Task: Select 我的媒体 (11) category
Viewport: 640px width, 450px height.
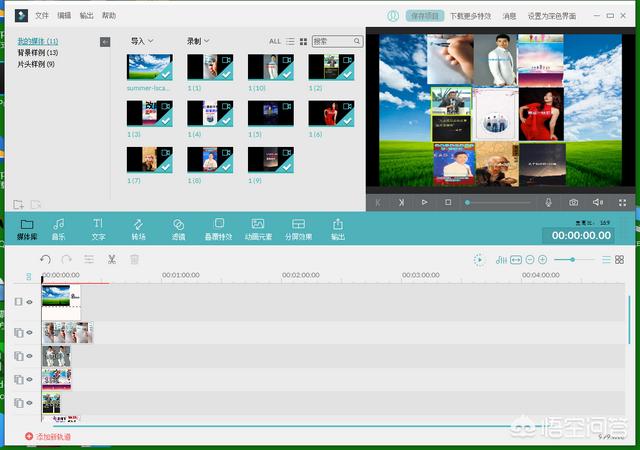Action: coord(38,41)
